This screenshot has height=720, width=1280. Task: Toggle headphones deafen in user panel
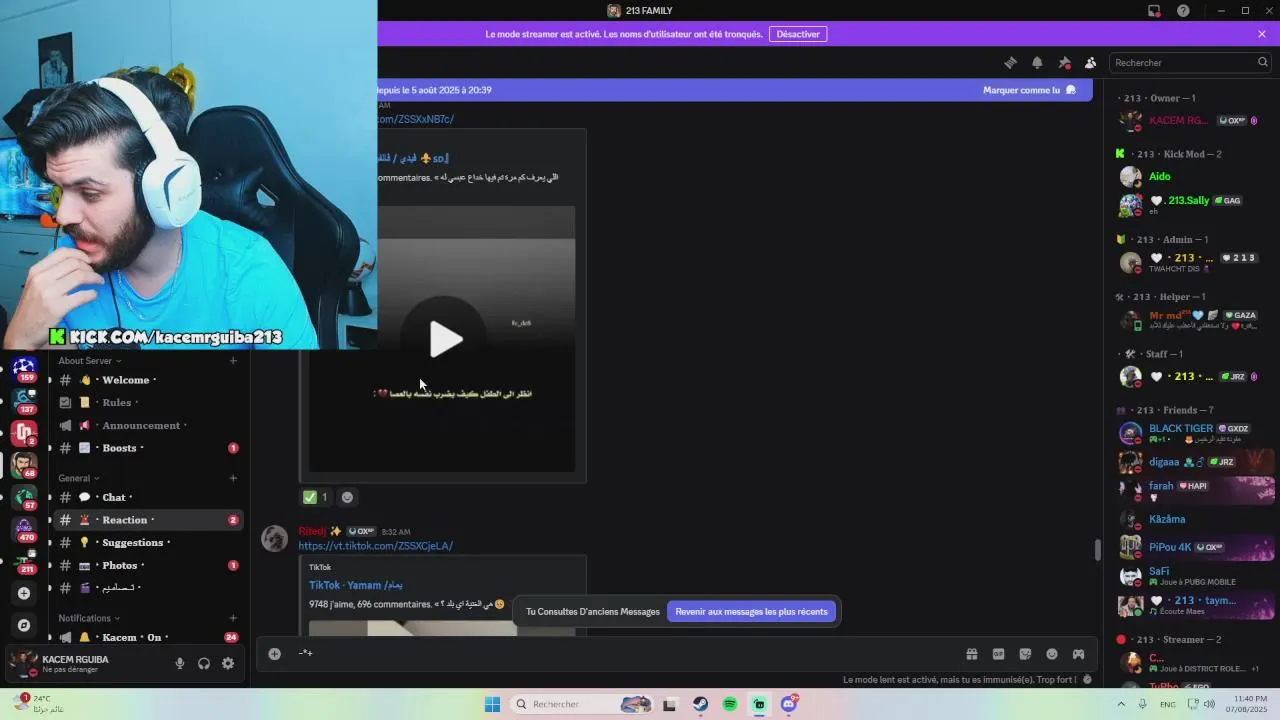[x=204, y=663]
